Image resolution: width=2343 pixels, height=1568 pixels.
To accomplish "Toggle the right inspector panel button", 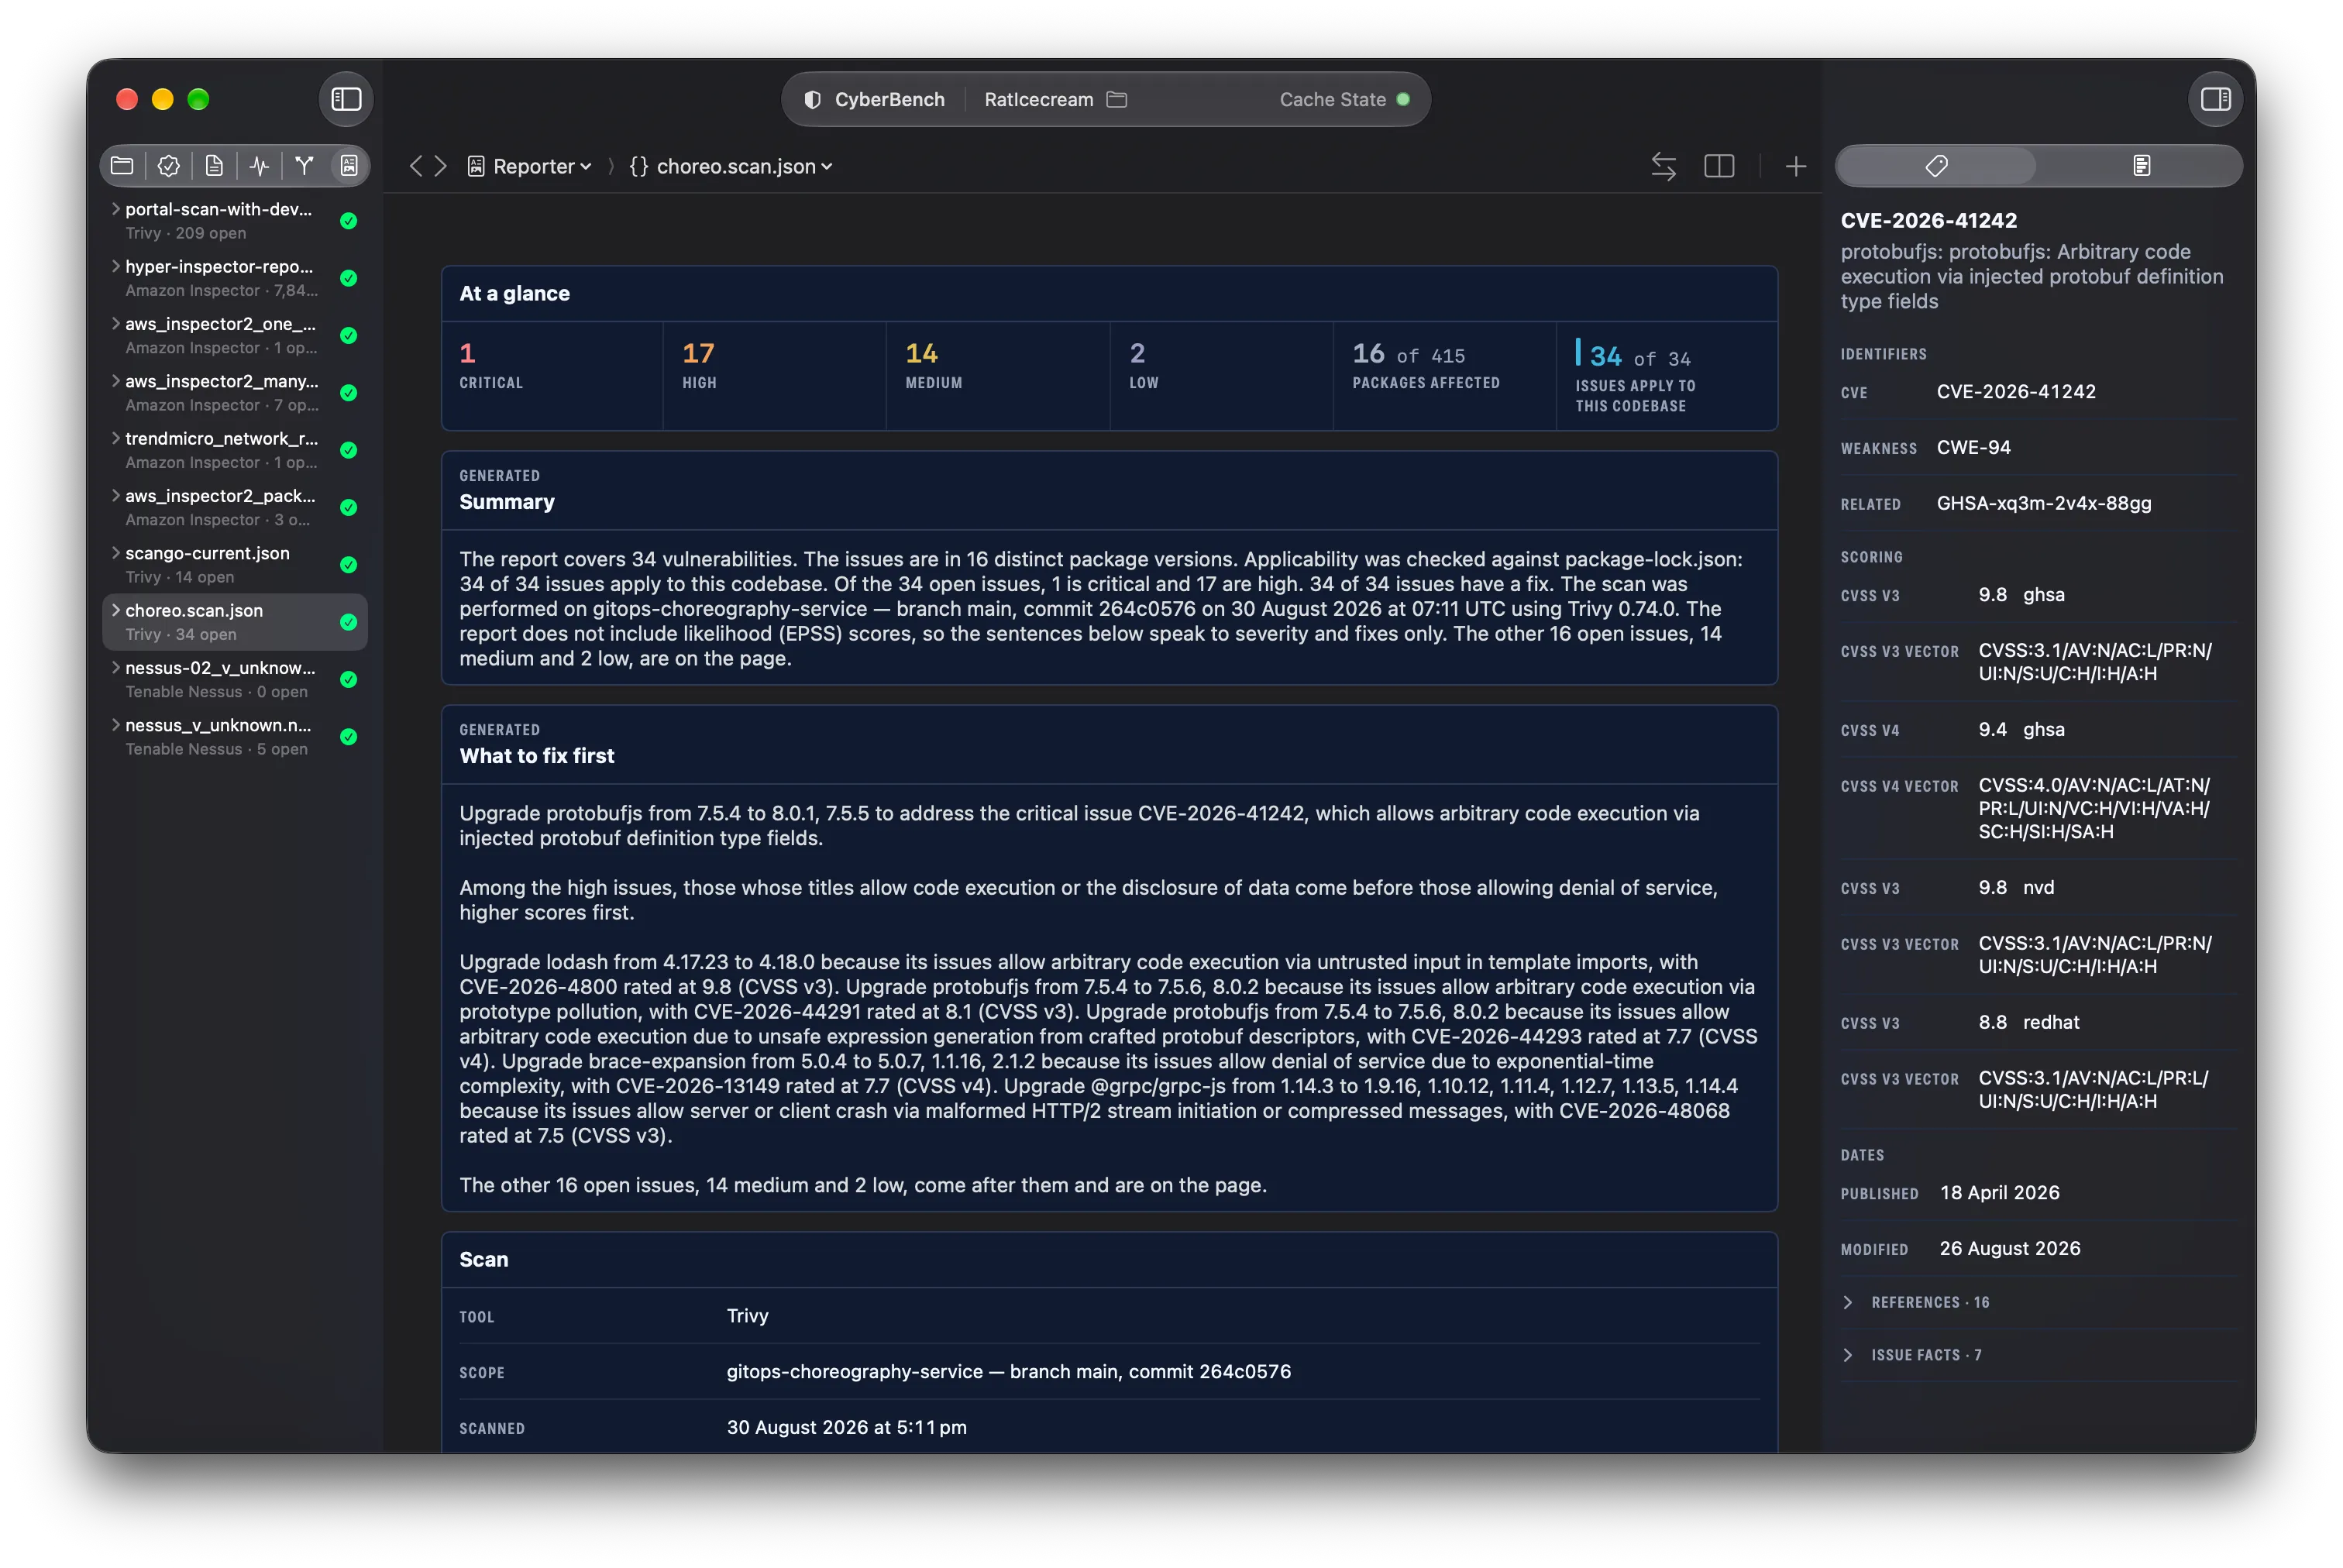I will (x=2215, y=99).
